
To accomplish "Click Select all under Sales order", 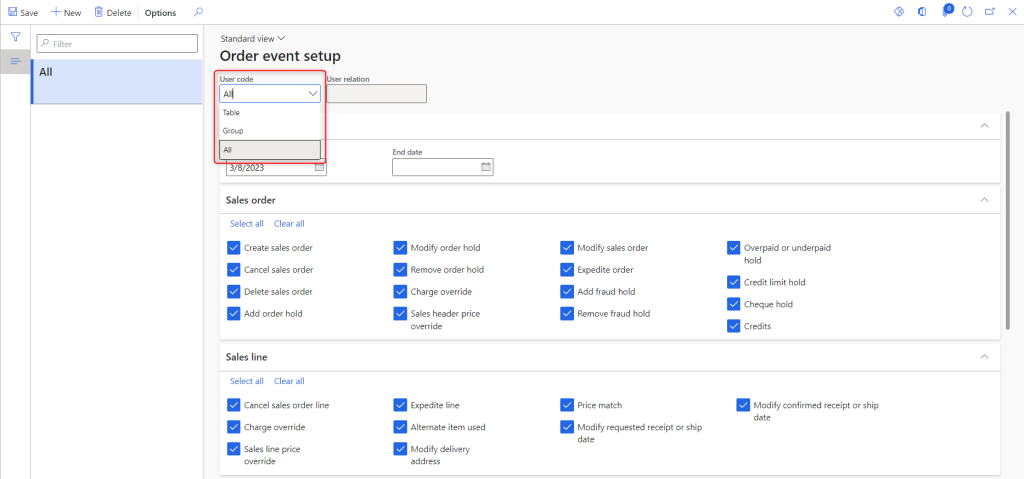I will (247, 224).
